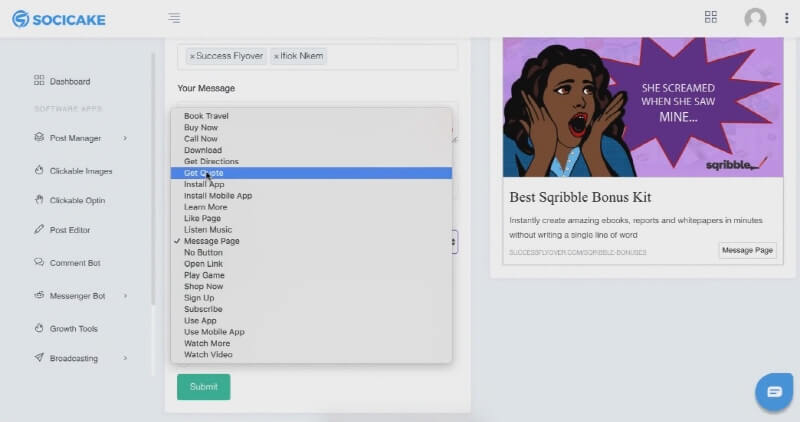Click the Post Editor pencil icon

point(39,229)
